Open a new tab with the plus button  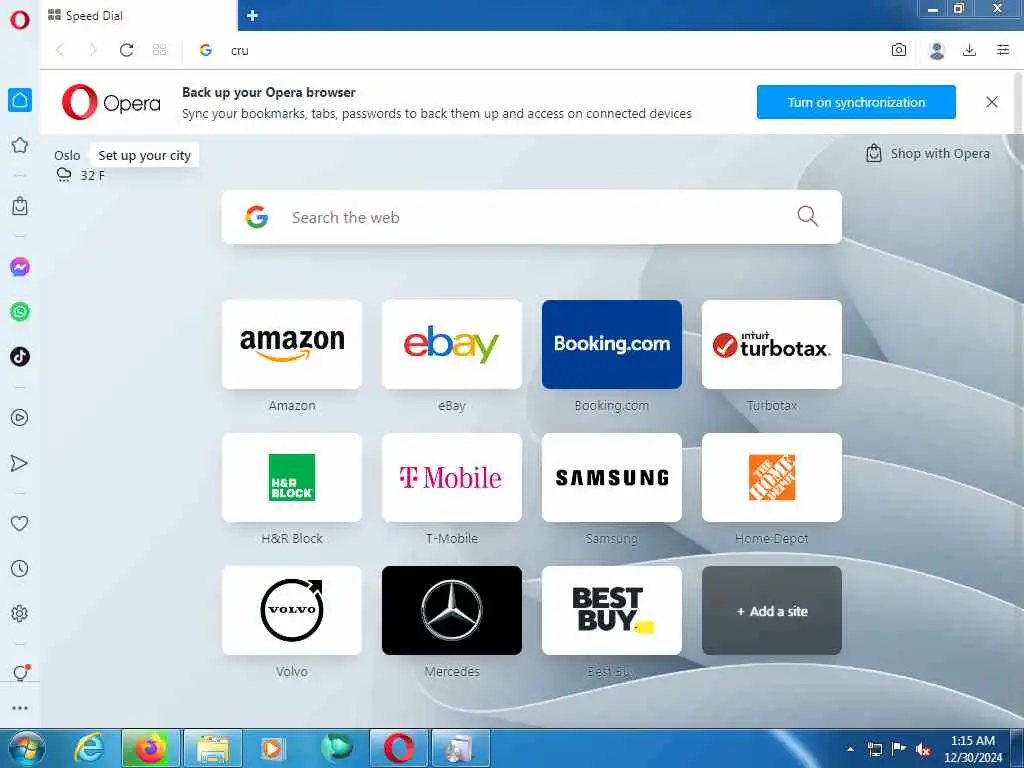(253, 16)
